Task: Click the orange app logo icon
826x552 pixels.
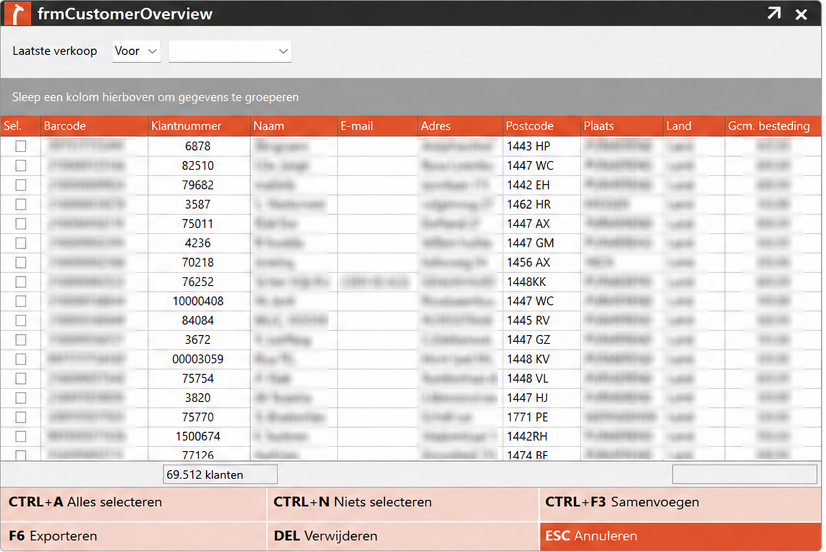Action: pos(18,13)
